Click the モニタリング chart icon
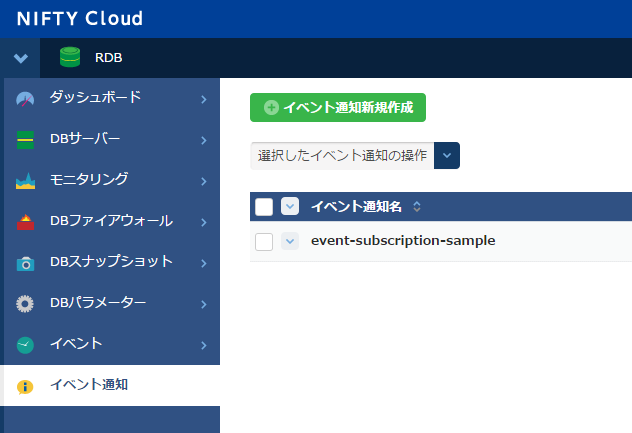632x433 pixels. [x=25, y=181]
